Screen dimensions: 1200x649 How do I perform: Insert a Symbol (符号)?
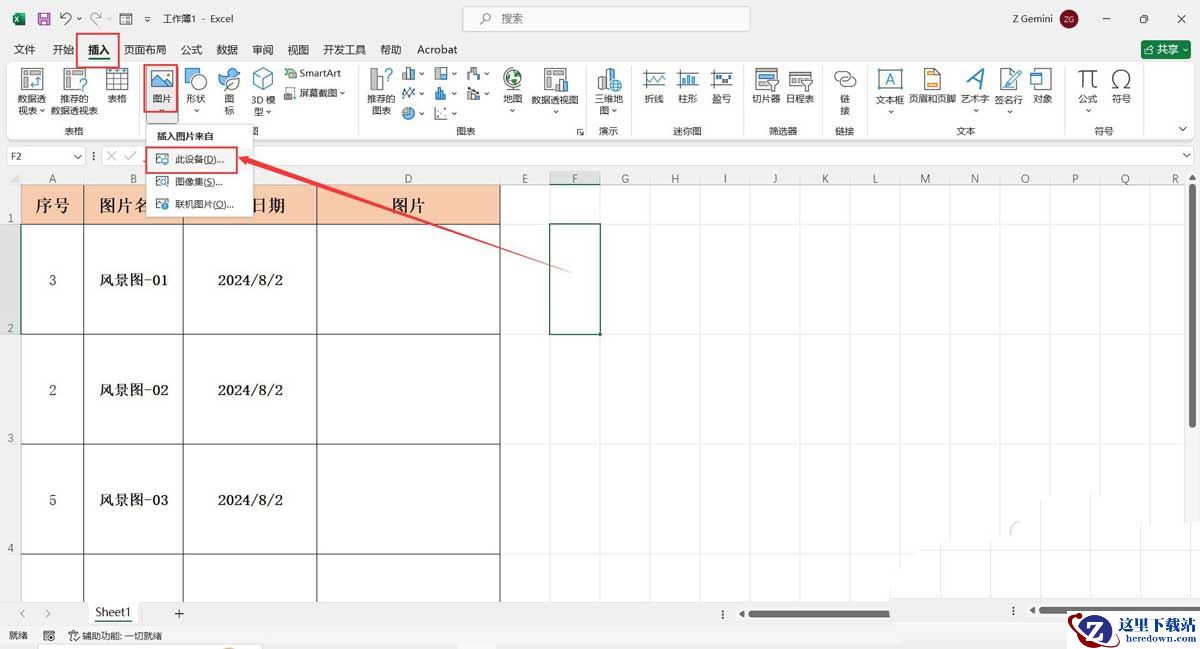tap(1121, 87)
